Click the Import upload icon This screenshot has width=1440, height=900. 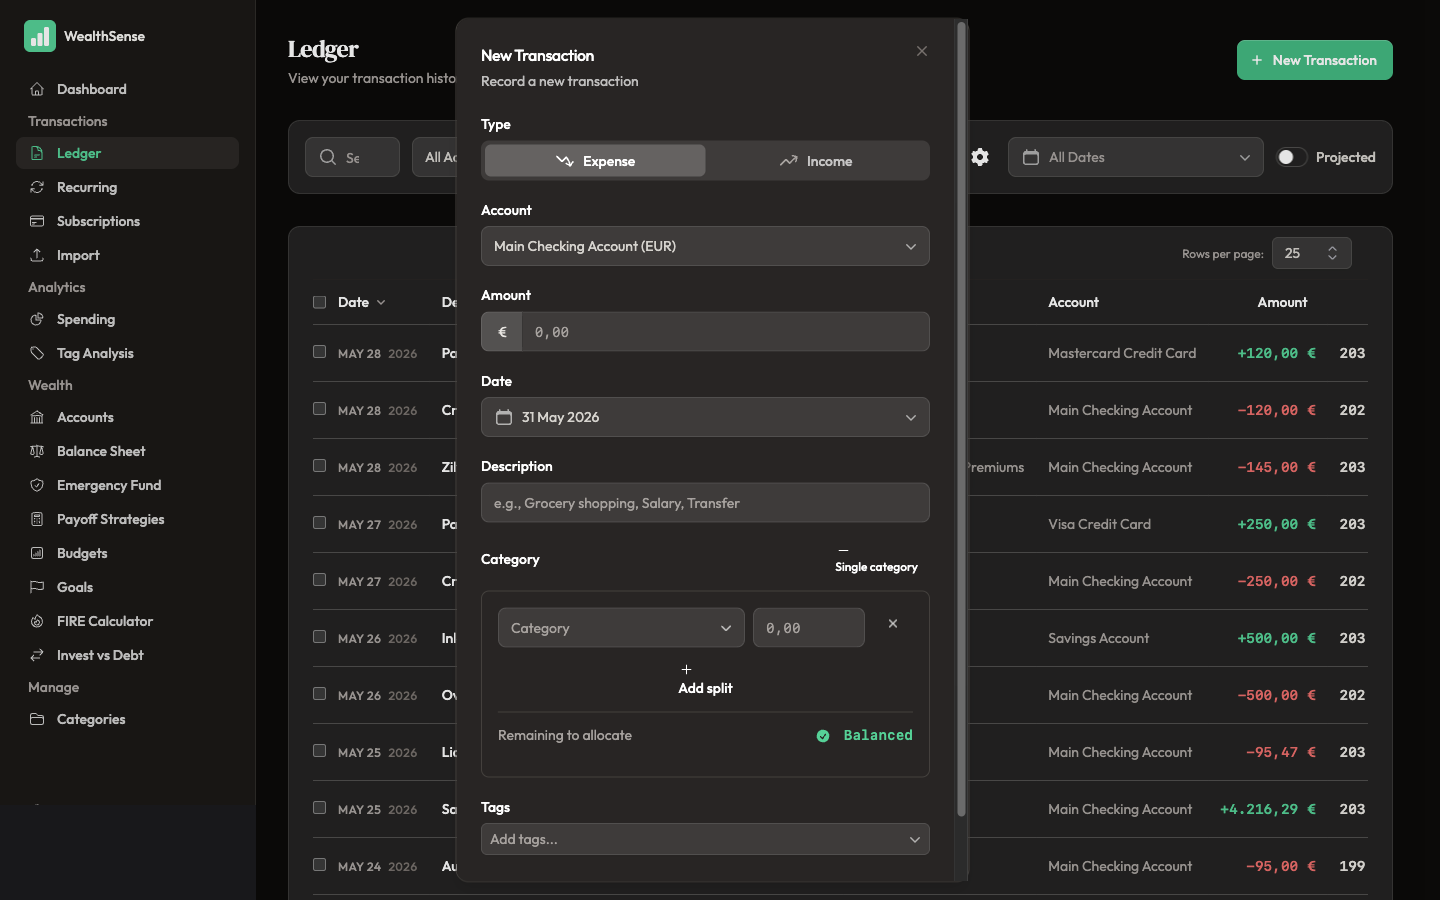[x=37, y=255]
